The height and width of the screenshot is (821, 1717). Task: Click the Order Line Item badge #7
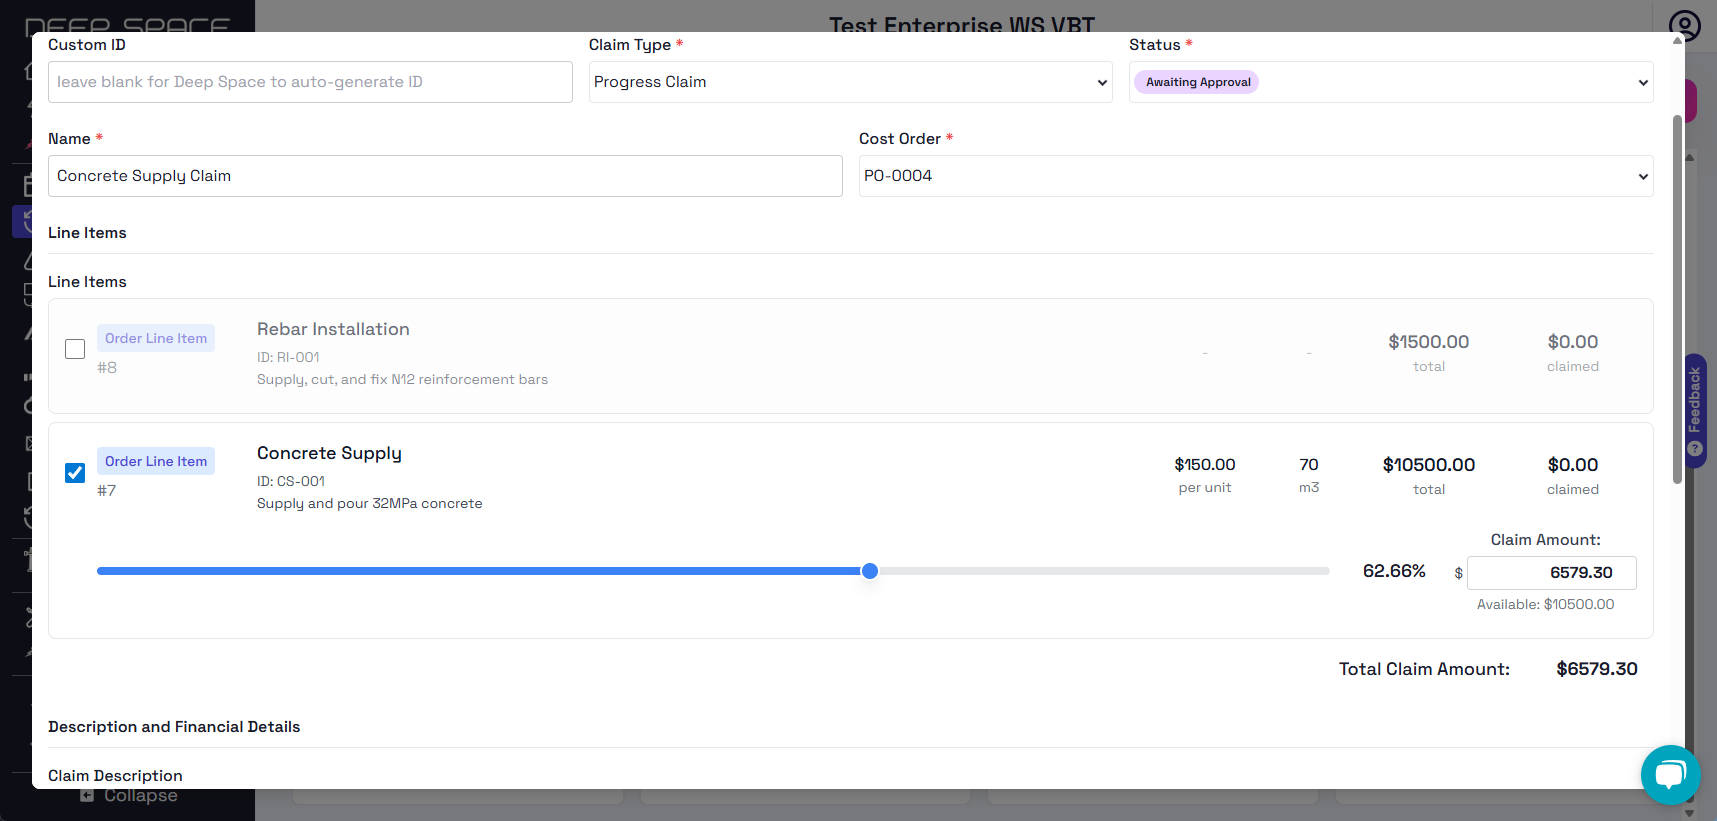pos(156,461)
